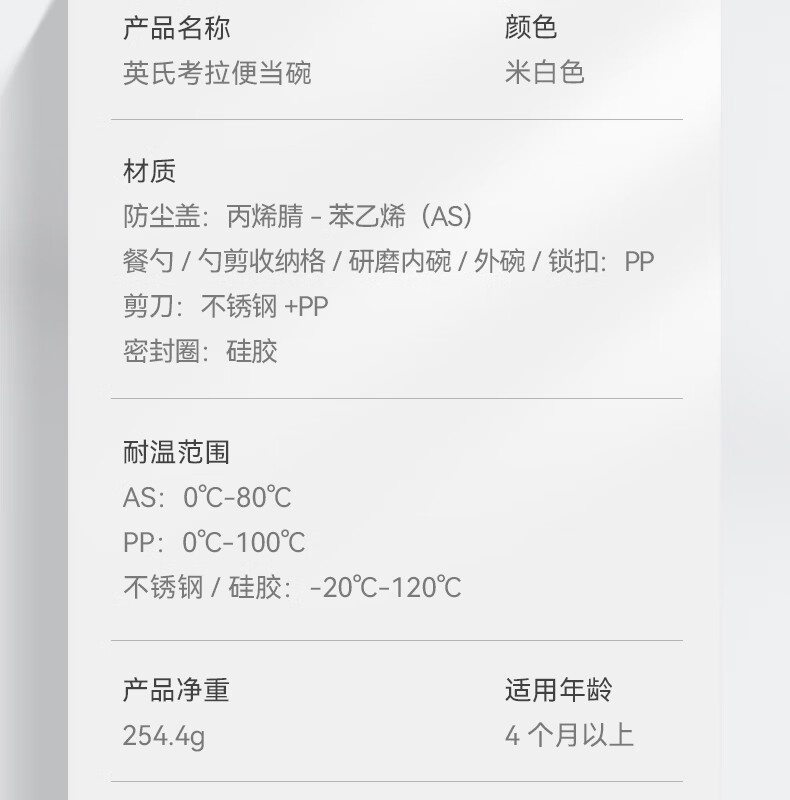Click the 不锈钢 / 硅胶 -20℃-120℃ line
Viewport: 790px width, 800px height.
[292, 588]
